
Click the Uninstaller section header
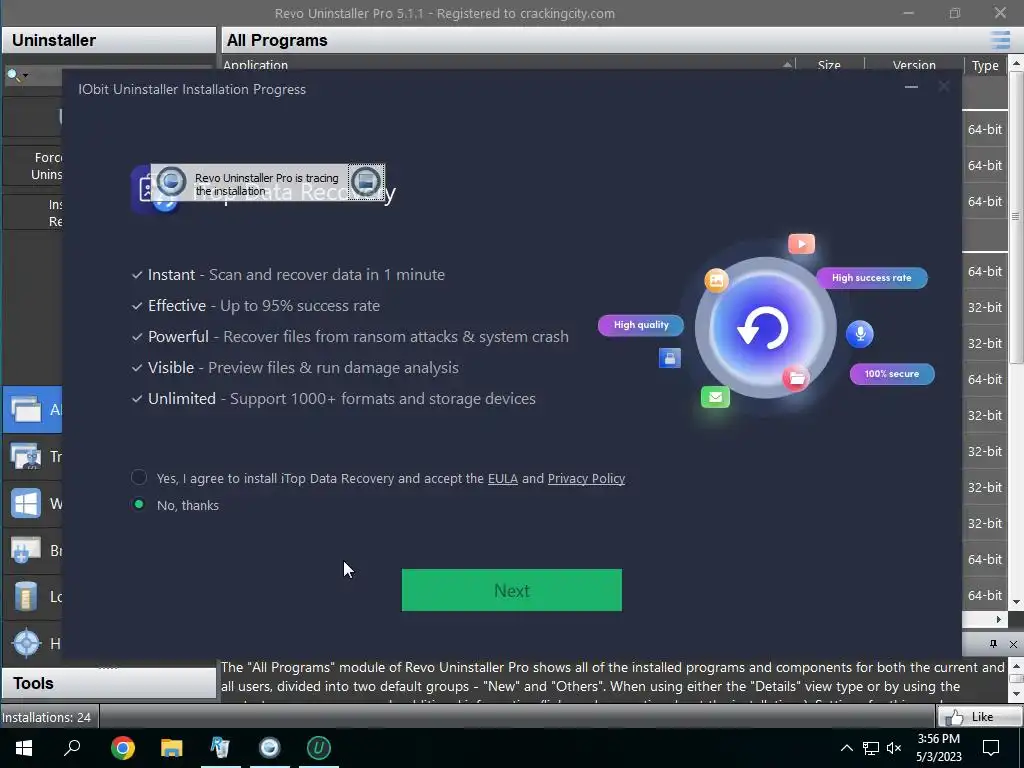coord(108,40)
